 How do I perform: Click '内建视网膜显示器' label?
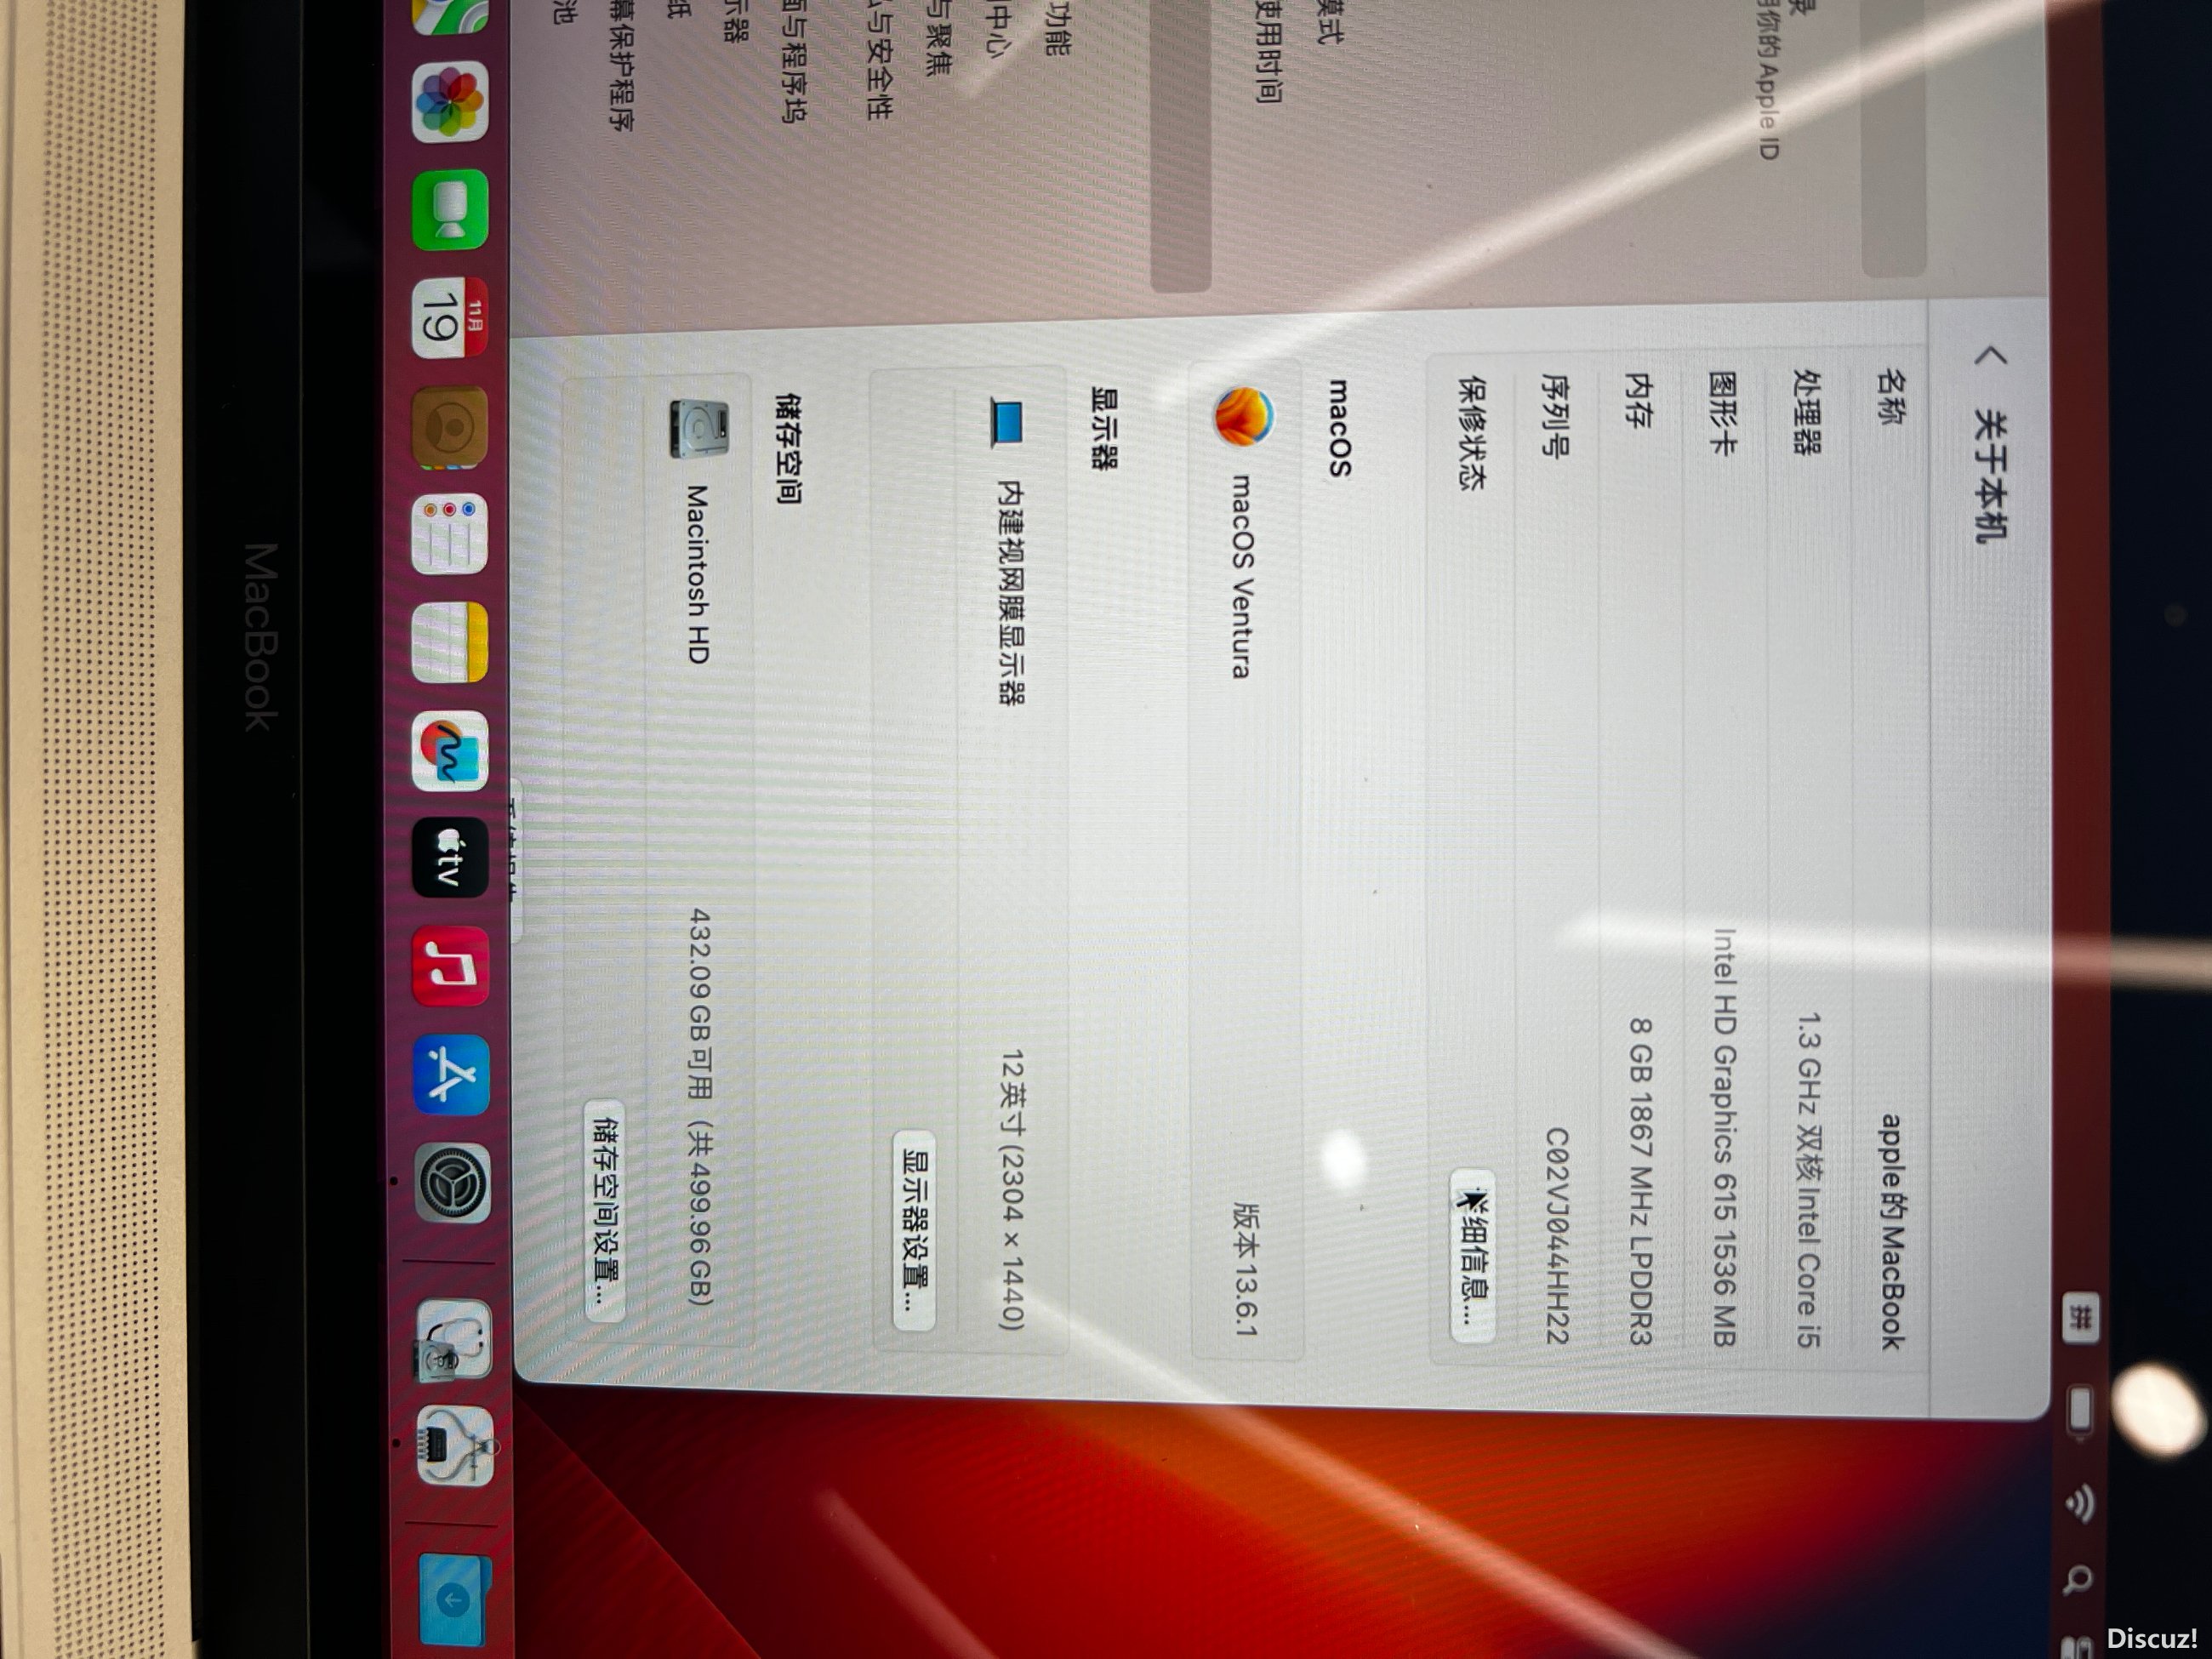(1011, 592)
